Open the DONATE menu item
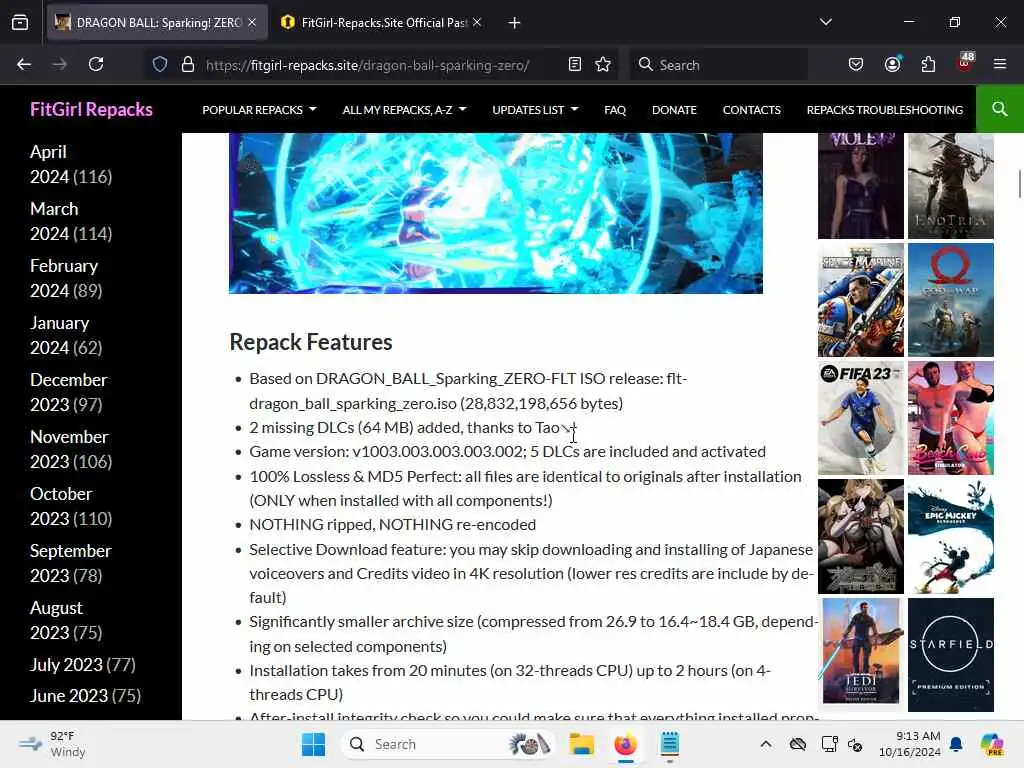1024x768 pixels. (674, 110)
